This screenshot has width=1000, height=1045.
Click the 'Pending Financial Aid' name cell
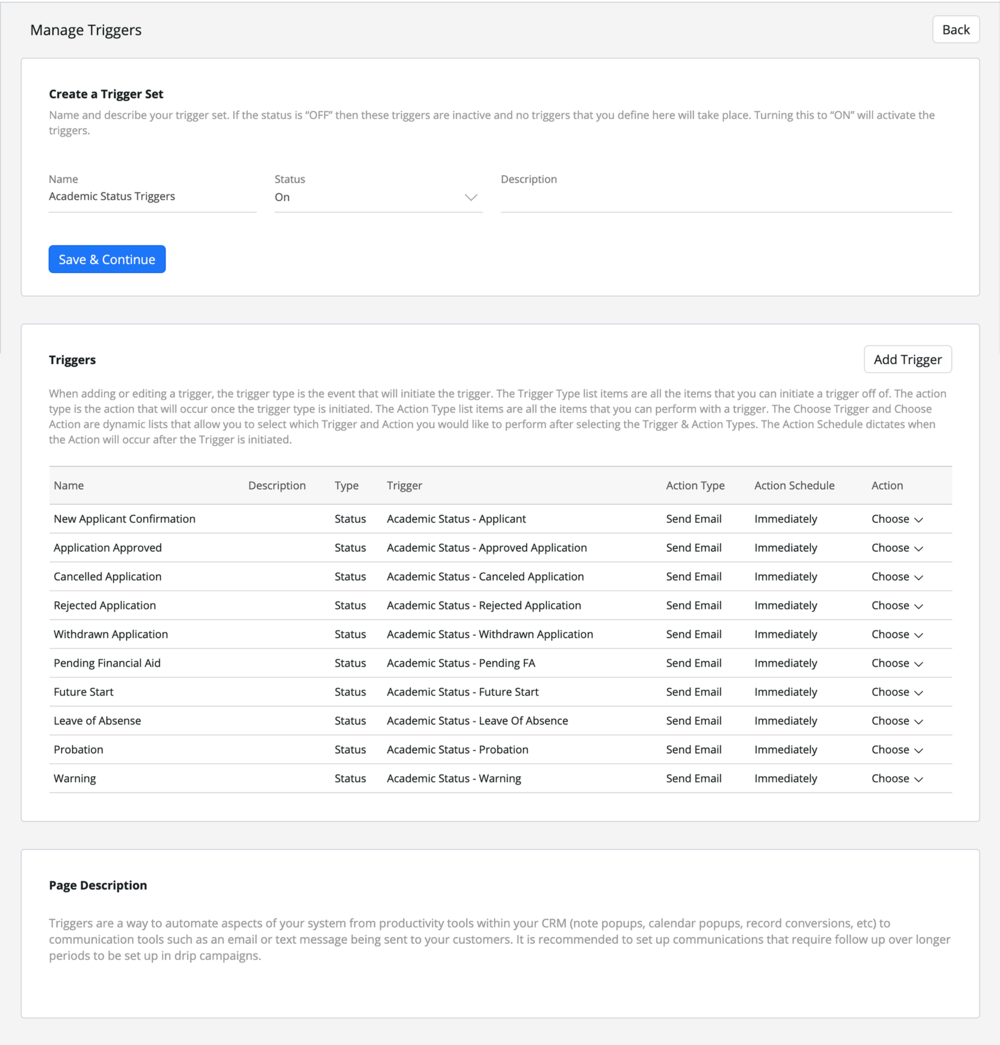(107, 663)
